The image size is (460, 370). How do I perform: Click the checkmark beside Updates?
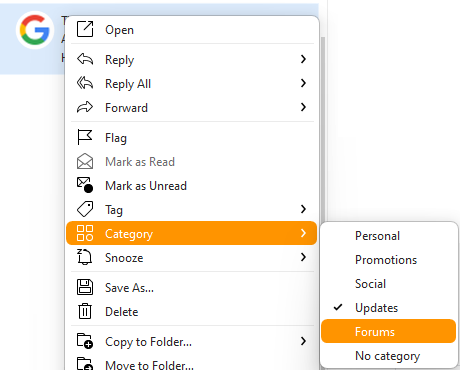point(338,307)
